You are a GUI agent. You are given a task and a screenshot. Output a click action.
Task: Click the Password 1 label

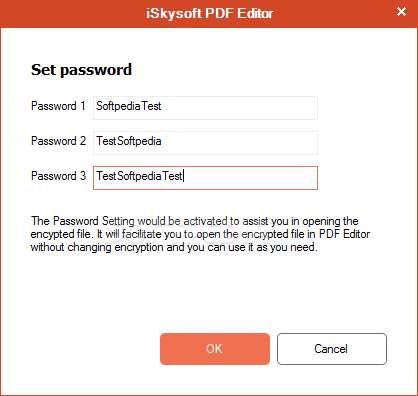58,106
